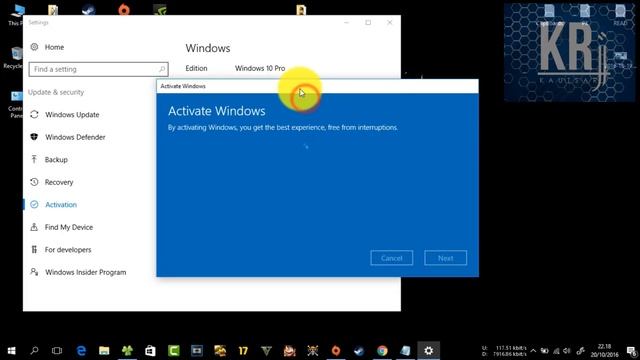The height and width of the screenshot is (360, 640).
Task: Open the green clover app on taskbar
Action: (x=127, y=351)
